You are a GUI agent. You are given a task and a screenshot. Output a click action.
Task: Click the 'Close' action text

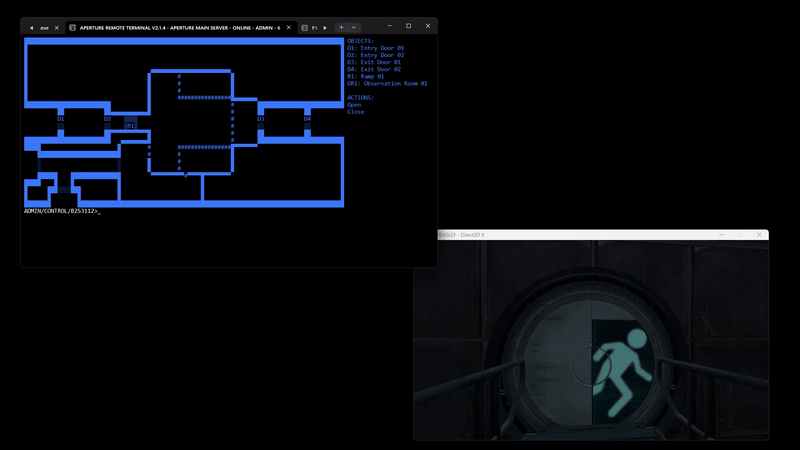pos(356,112)
